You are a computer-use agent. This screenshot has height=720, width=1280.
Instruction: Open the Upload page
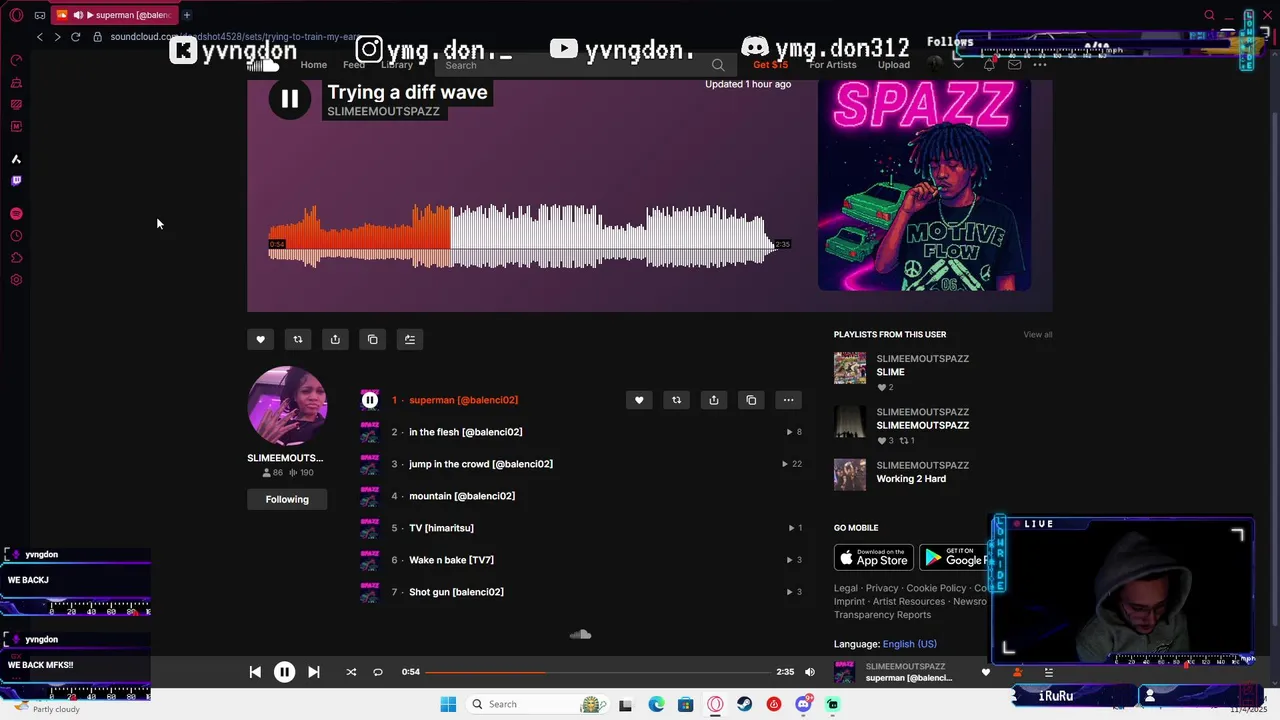[894, 65]
